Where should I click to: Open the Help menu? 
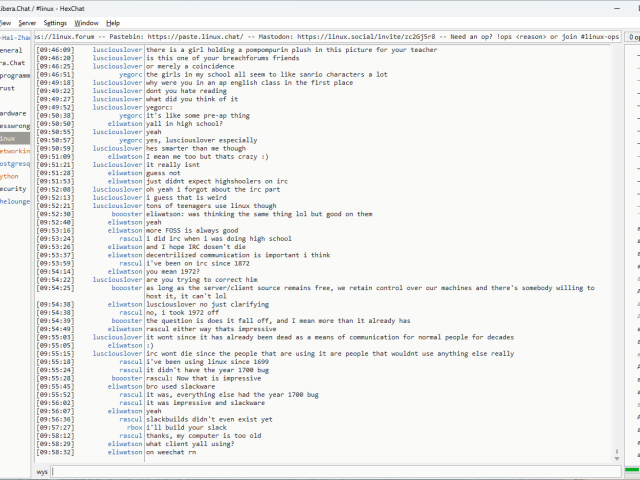[x=113, y=22]
